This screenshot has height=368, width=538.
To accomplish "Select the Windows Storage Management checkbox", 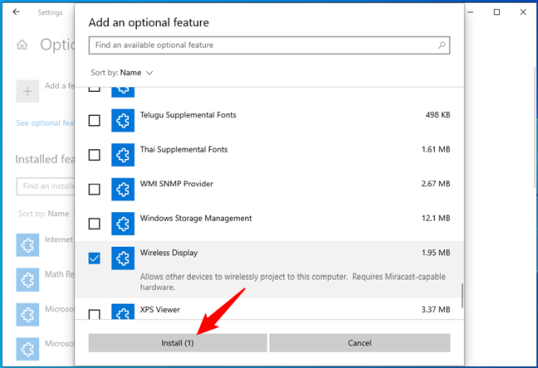I will click(x=94, y=224).
